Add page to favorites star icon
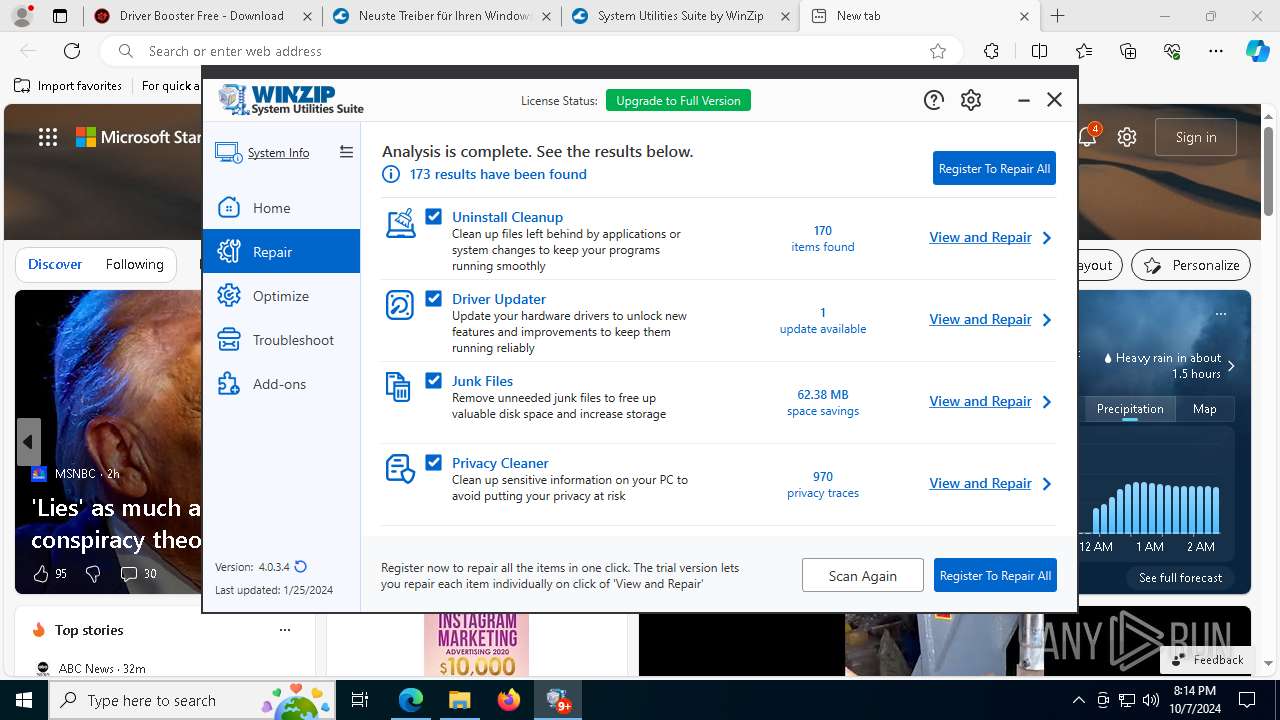Viewport: 1280px width, 720px height. click(x=938, y=51)
